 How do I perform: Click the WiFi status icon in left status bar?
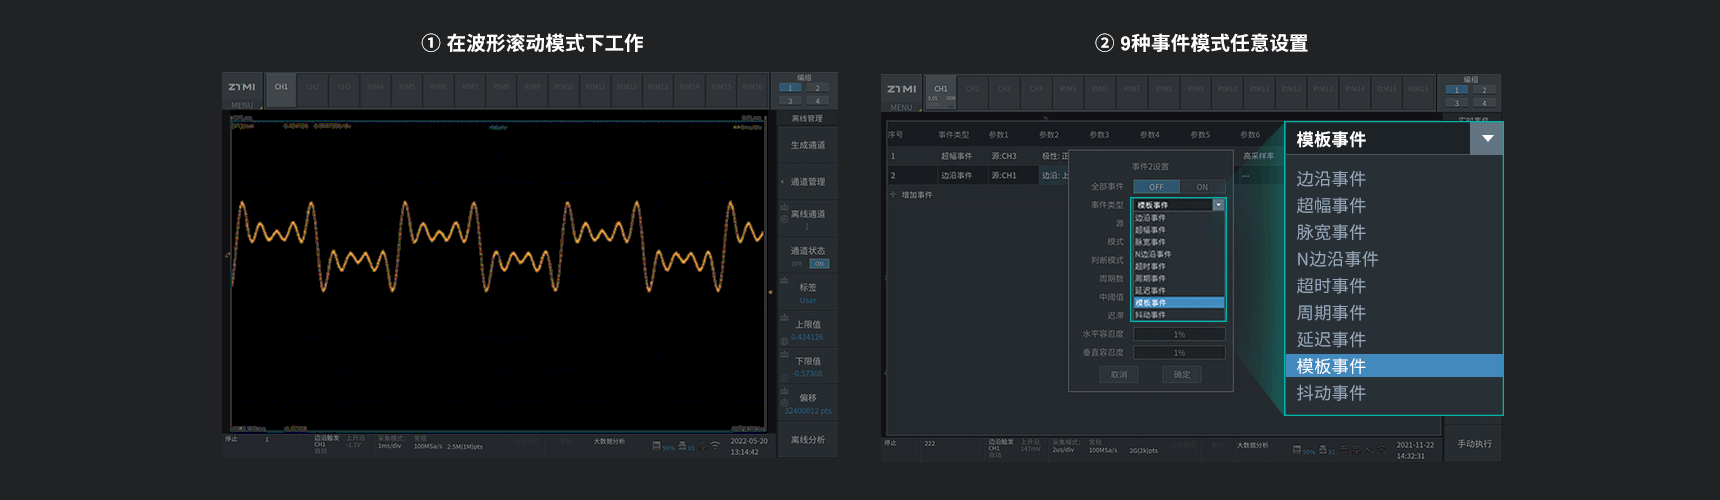tap(715, 446)
